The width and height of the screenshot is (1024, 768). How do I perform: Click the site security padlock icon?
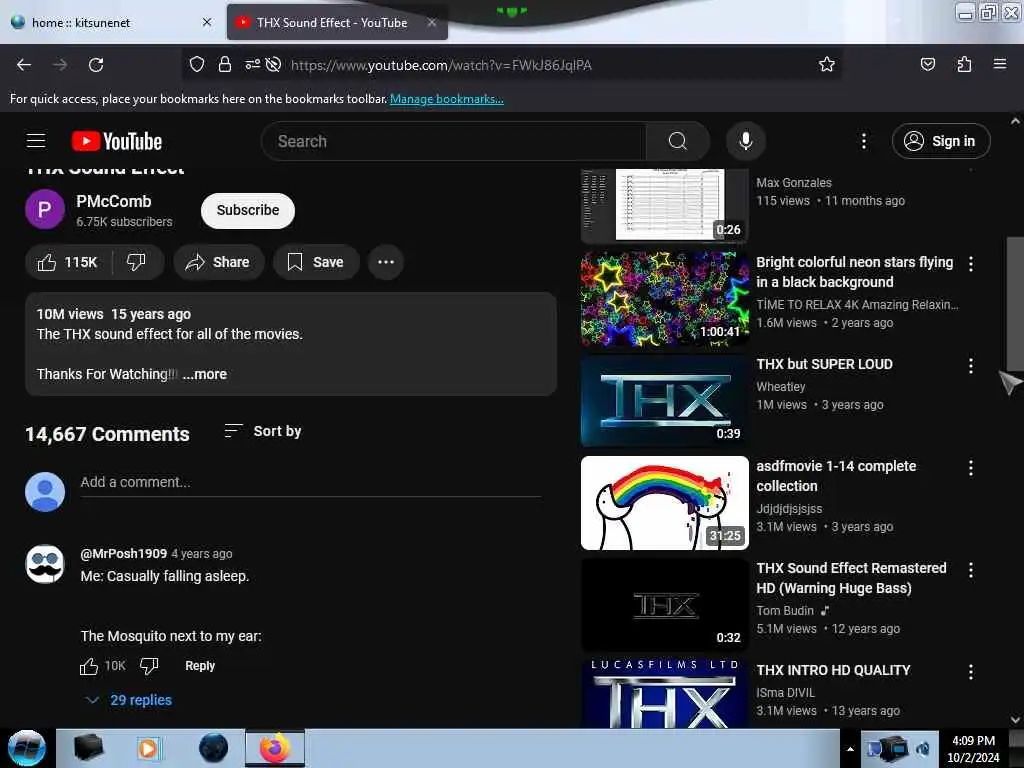[x=225, y=64]
